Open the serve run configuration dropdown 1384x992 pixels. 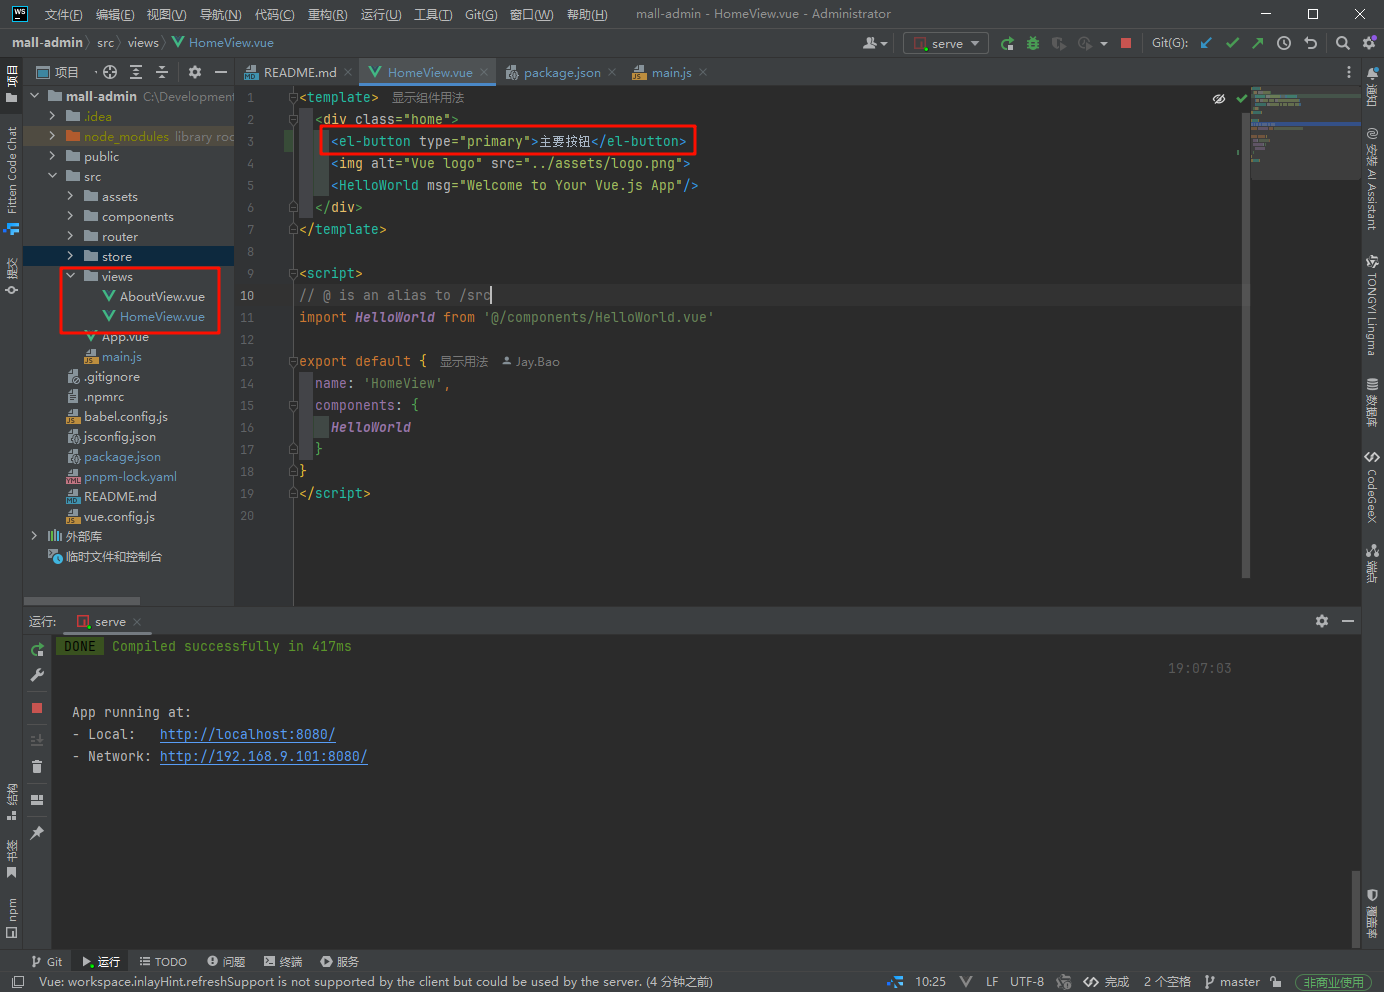click(946, 43)
